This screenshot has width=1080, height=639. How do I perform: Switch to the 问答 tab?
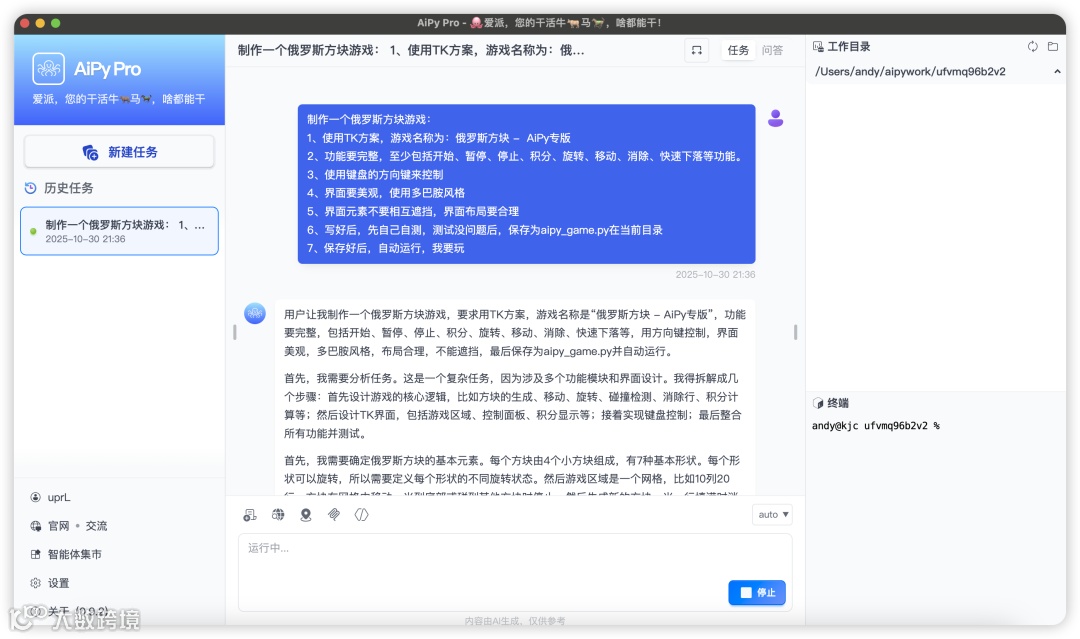click(x=772, y=50)
